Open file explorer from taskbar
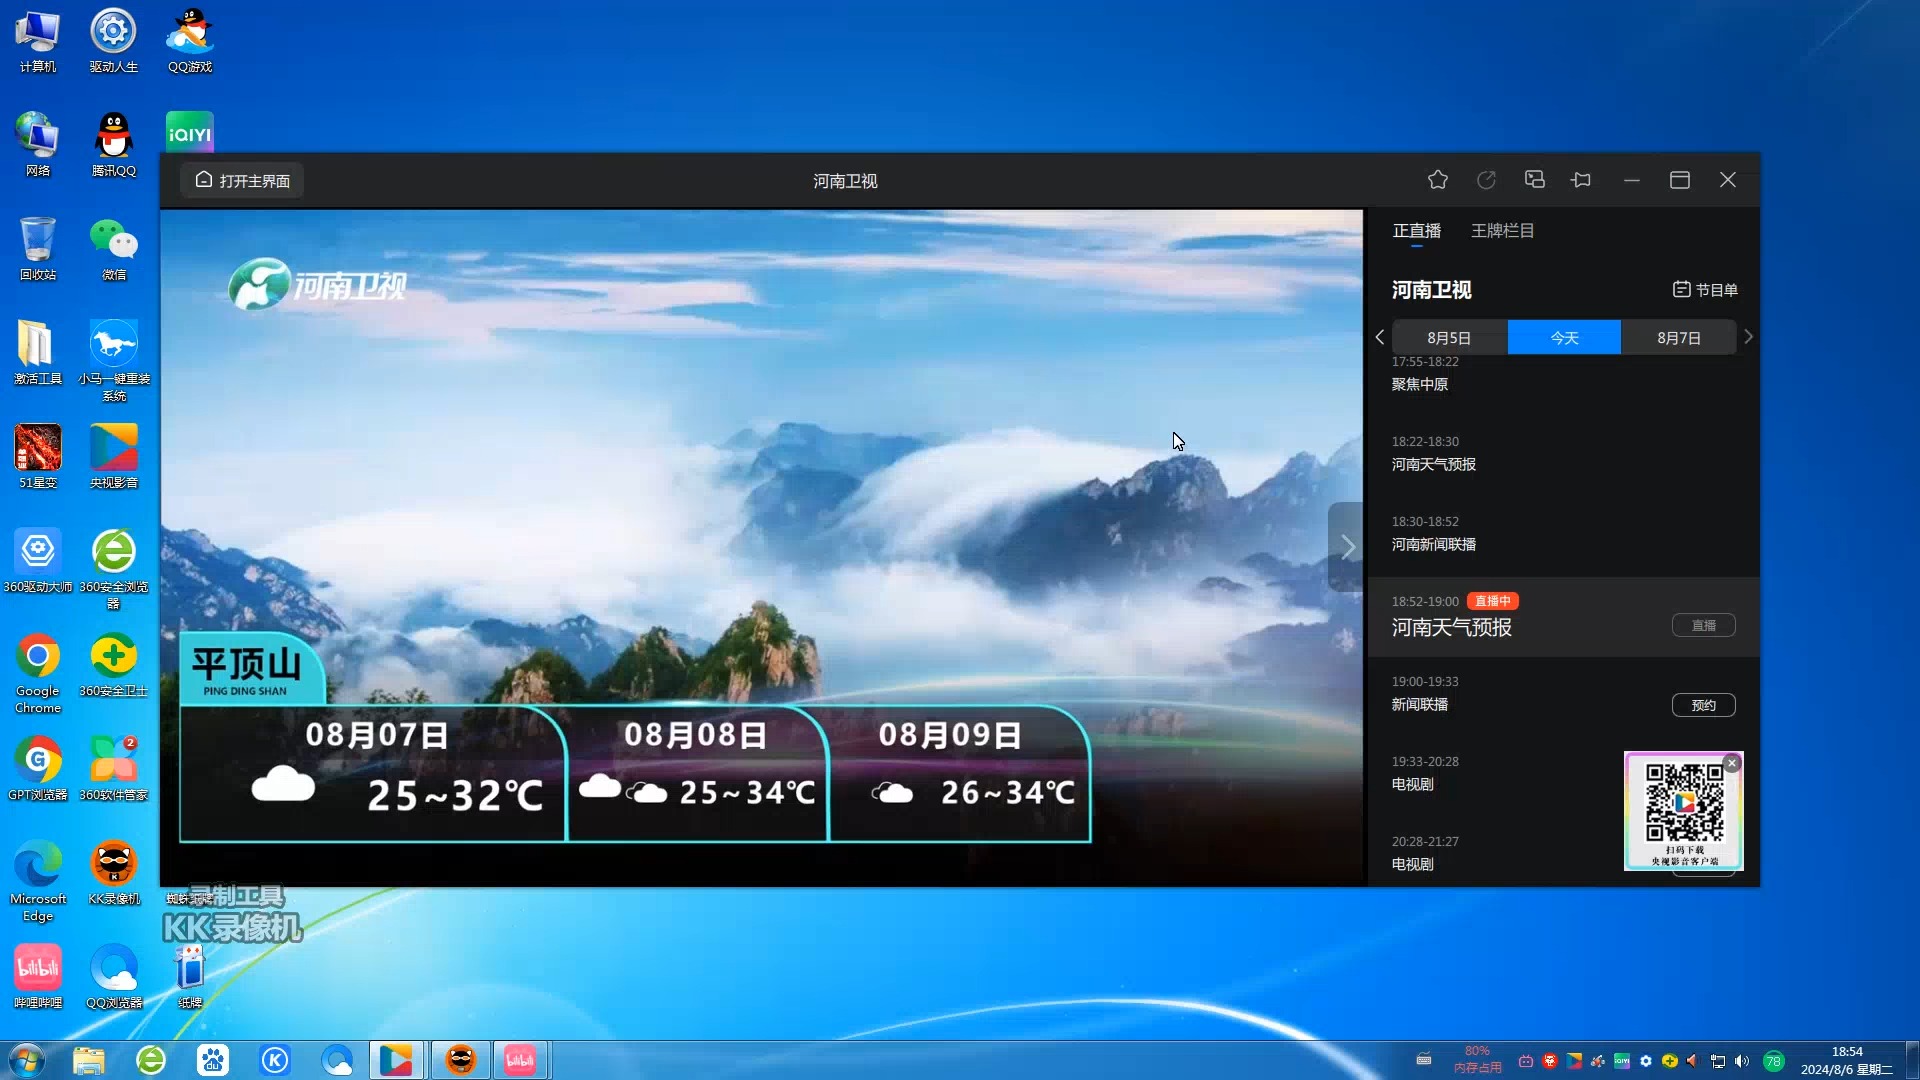Image resolution: width=1920 pixels, height=1080 pixels. pos(89,1060)
